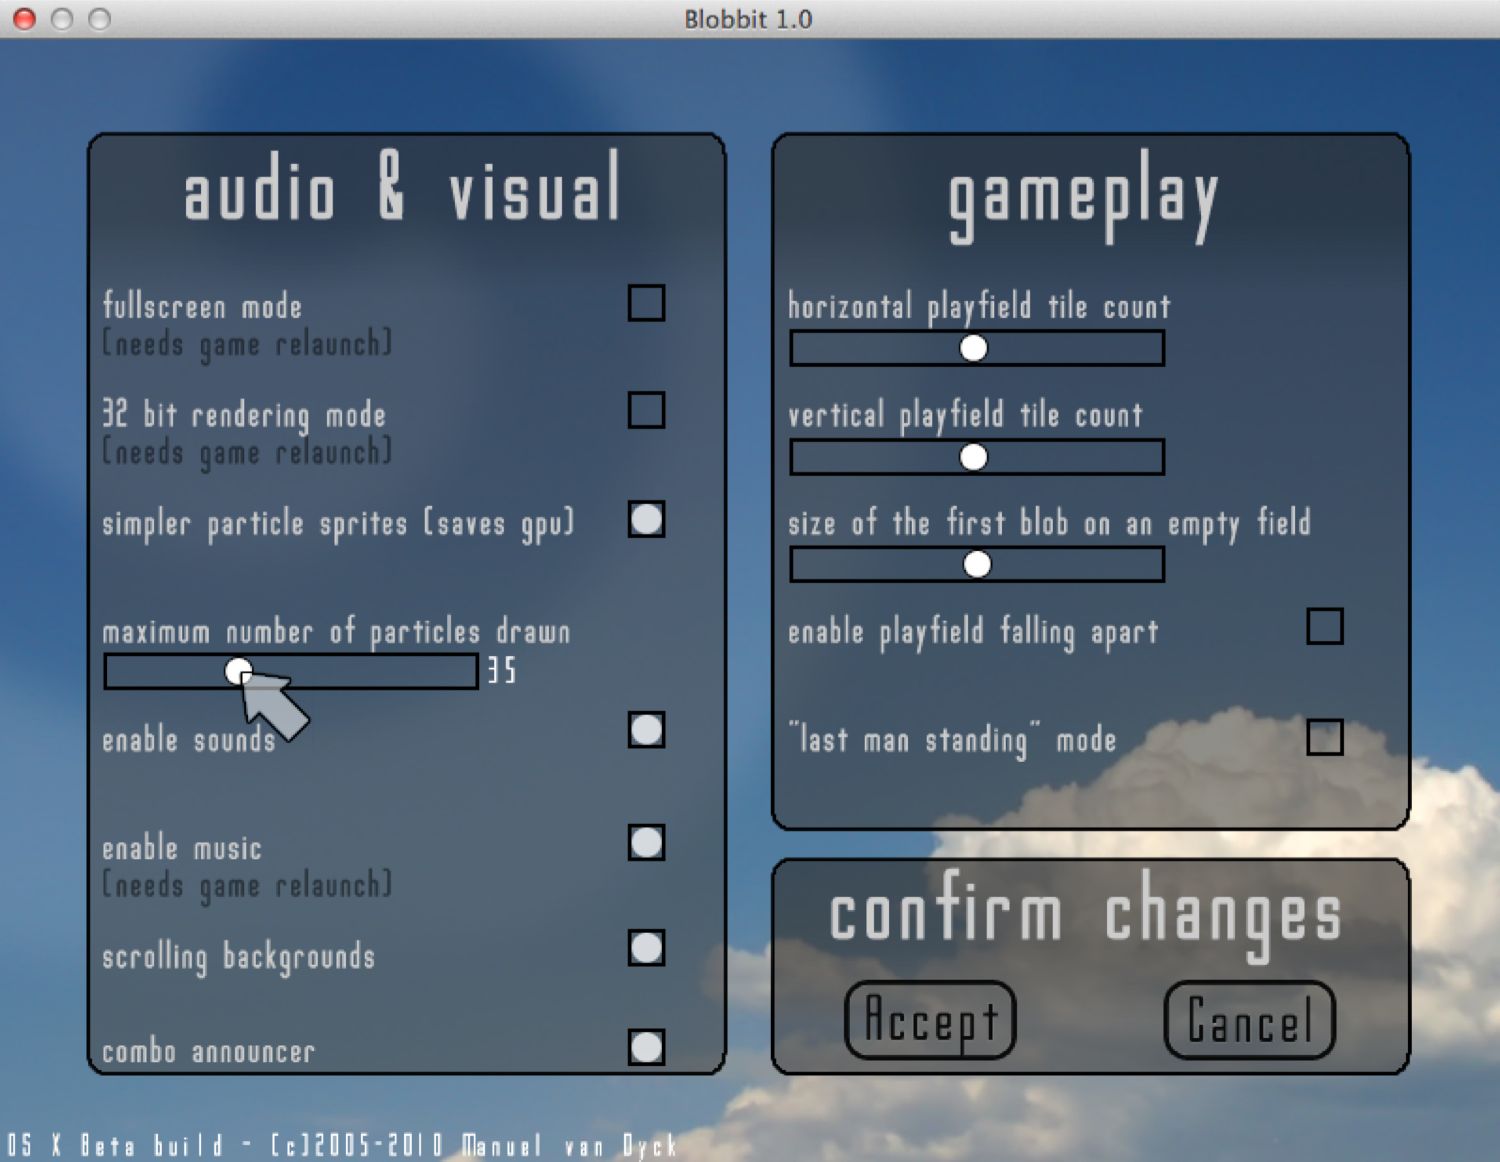Click the first blob size slider knob

tap(977, 565)
